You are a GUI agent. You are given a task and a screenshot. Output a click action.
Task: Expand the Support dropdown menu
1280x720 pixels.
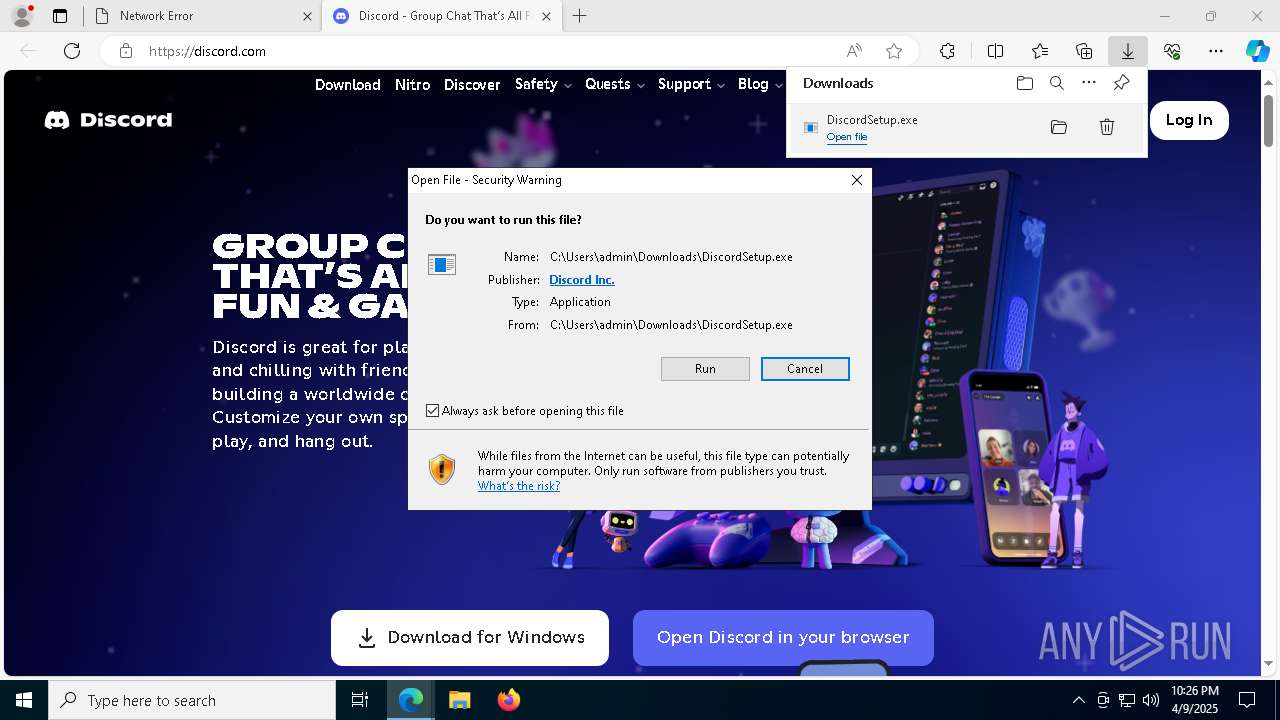pos(691,84)
